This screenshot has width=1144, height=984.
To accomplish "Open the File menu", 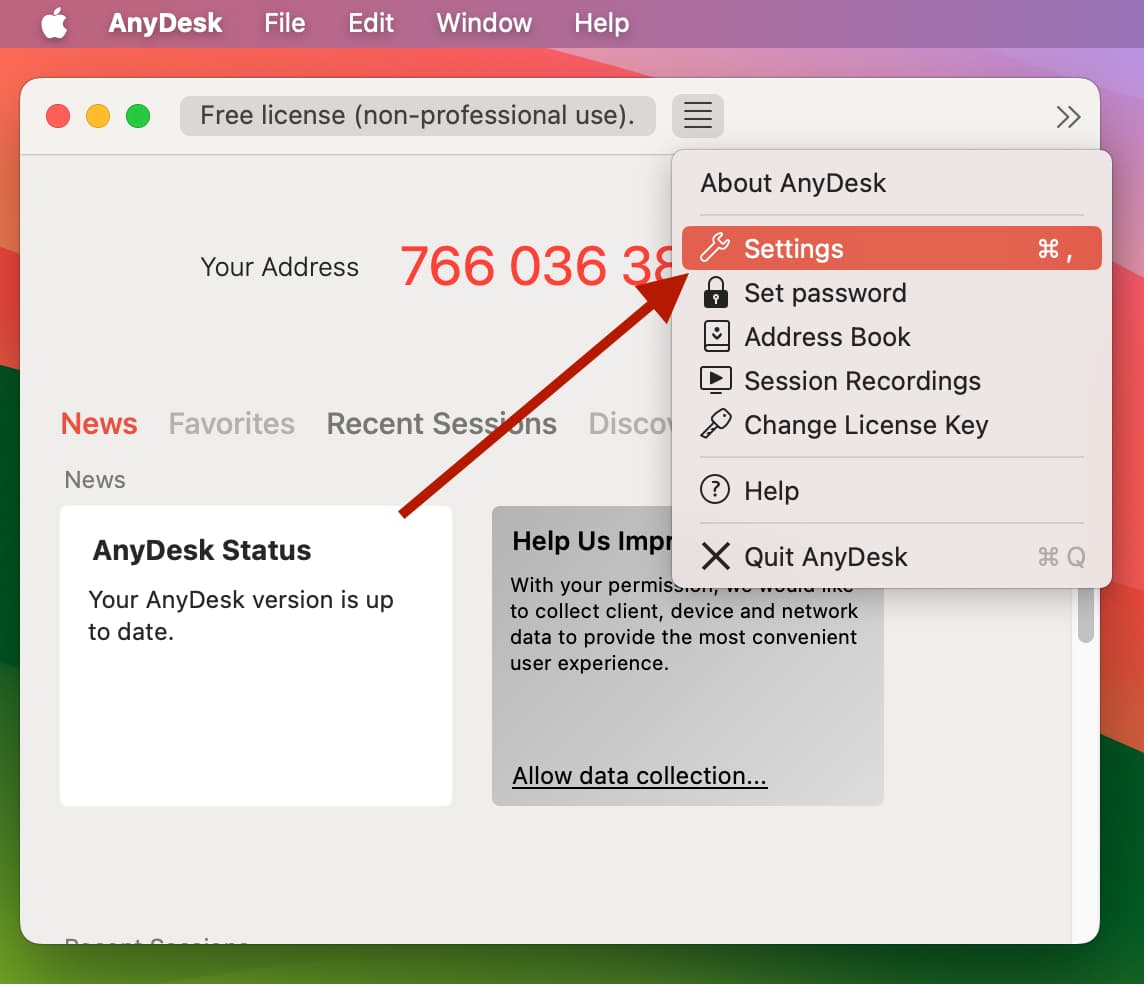I will (285, 23).
